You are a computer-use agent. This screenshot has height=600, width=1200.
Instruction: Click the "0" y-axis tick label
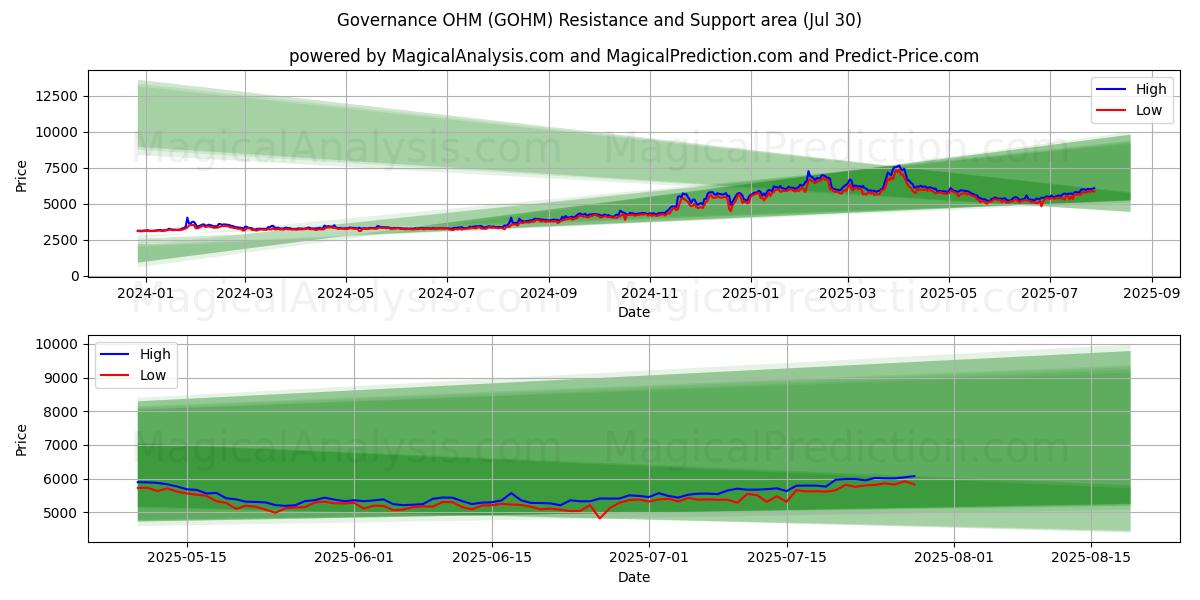tap(74, 276)
